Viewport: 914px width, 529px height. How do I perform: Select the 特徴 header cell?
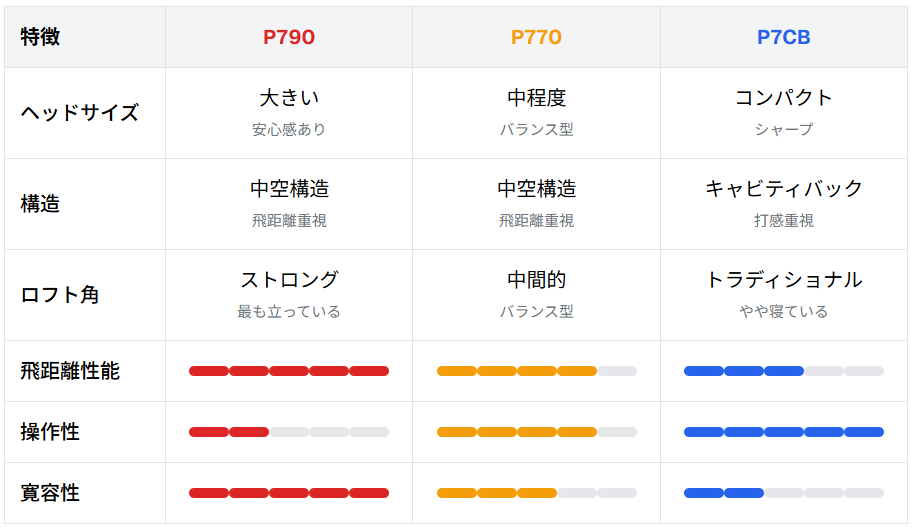point(40,37)
